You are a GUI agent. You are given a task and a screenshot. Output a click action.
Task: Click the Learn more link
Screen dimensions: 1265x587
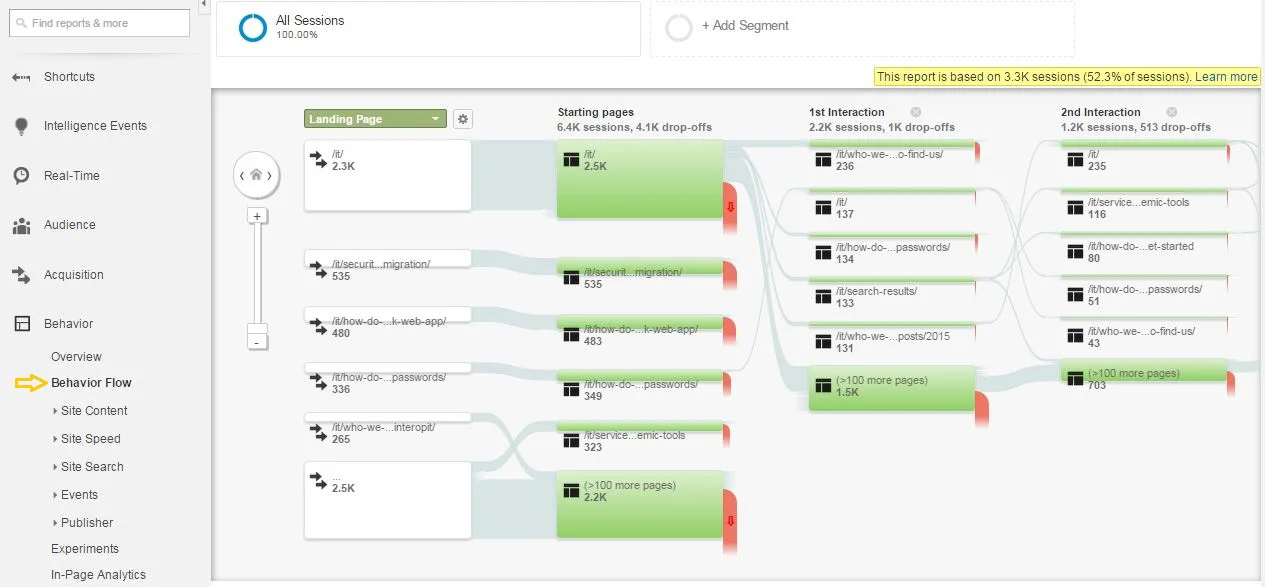point(1226,77)
